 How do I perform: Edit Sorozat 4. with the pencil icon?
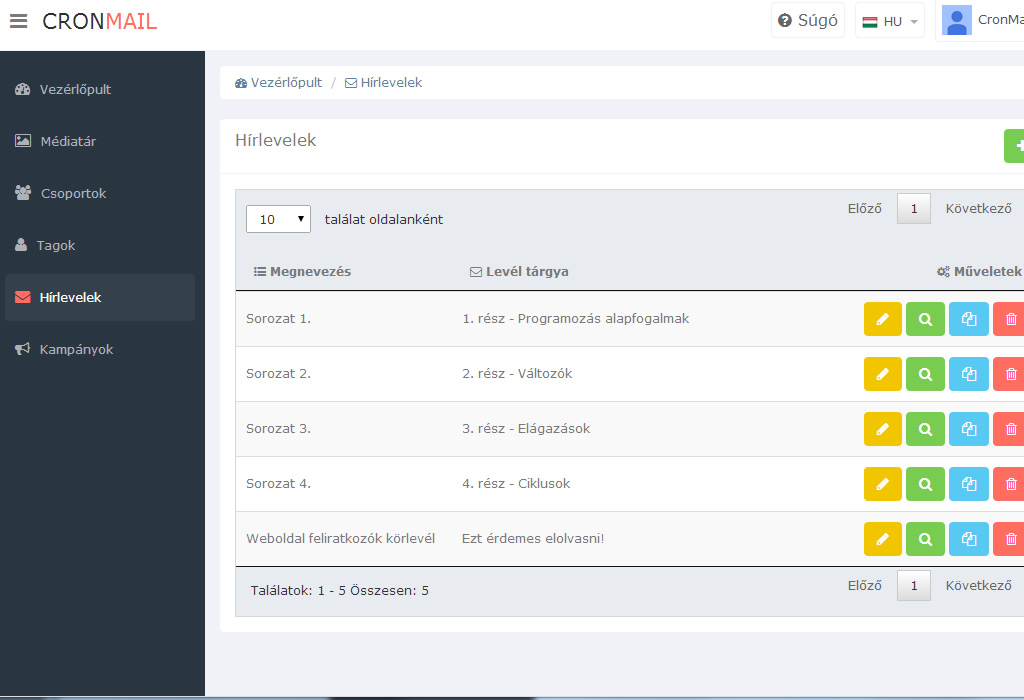(882, 484)
